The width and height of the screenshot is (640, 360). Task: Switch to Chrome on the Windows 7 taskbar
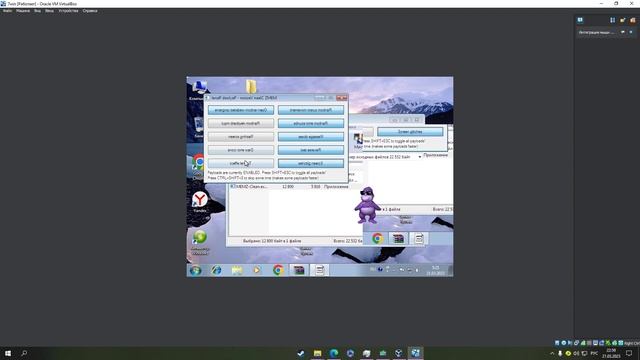pyautogui.click(x=278, y=270)
